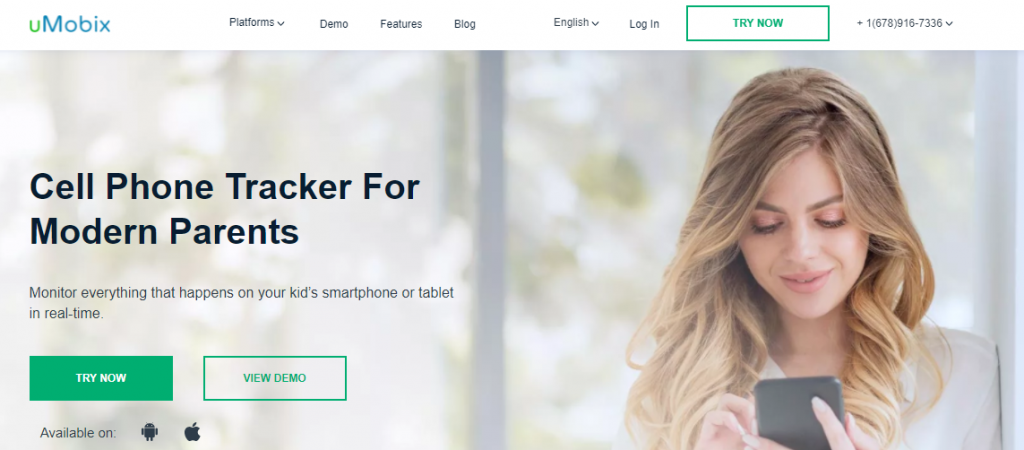Viewport: 1024px width, 450px height.
Task: Open the VIEW DEMO button
Action: [x=275, y=378]
